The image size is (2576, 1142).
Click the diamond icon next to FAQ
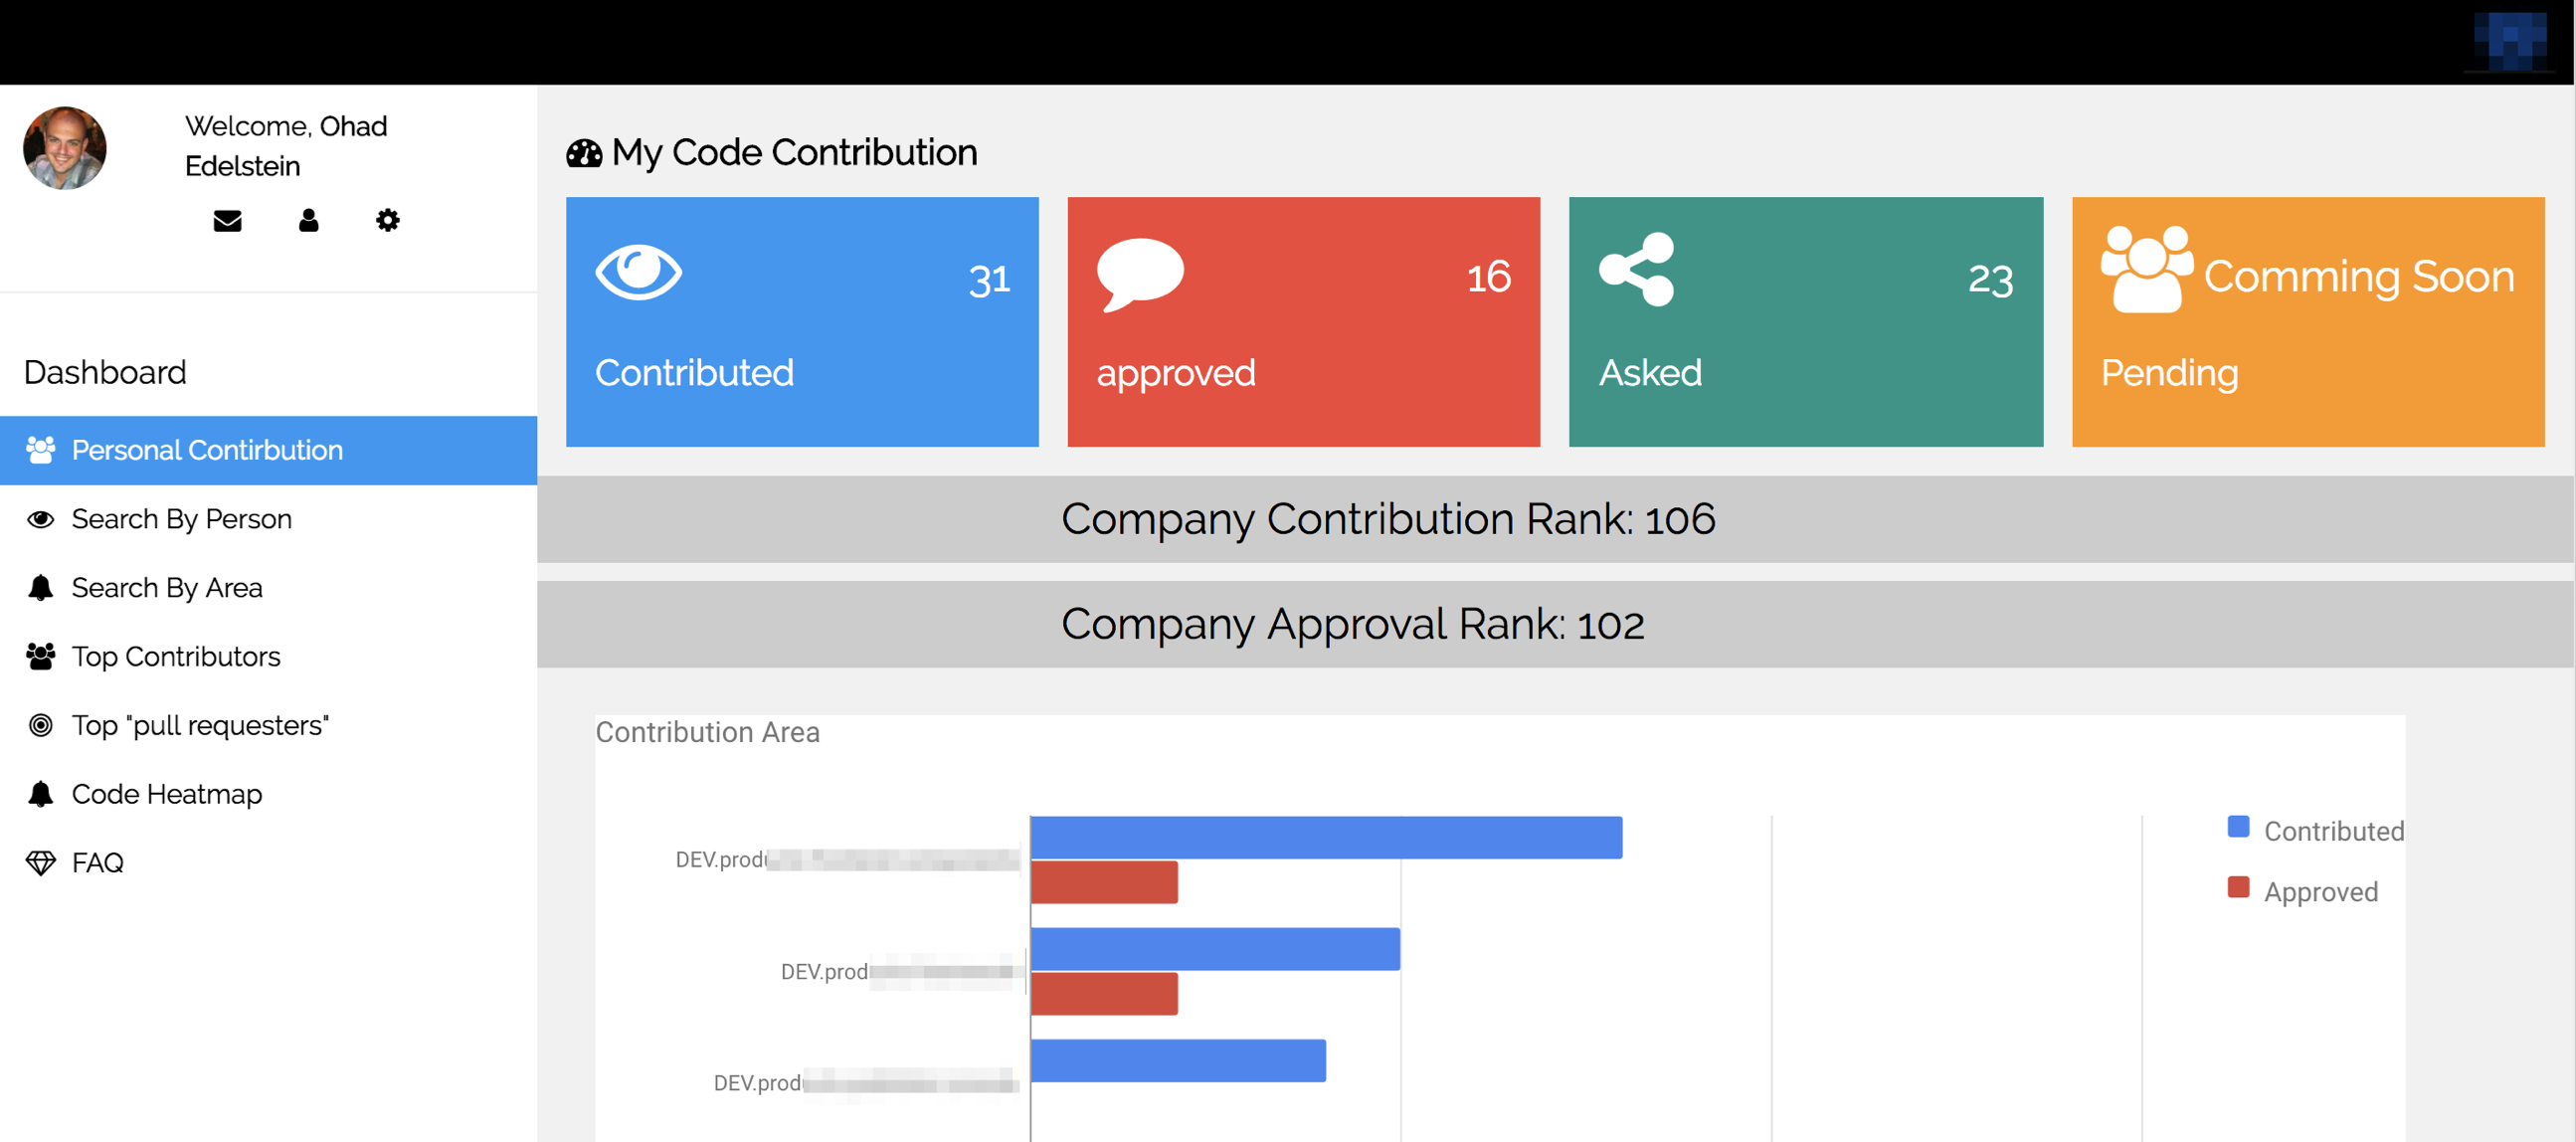tap(41, 863)
